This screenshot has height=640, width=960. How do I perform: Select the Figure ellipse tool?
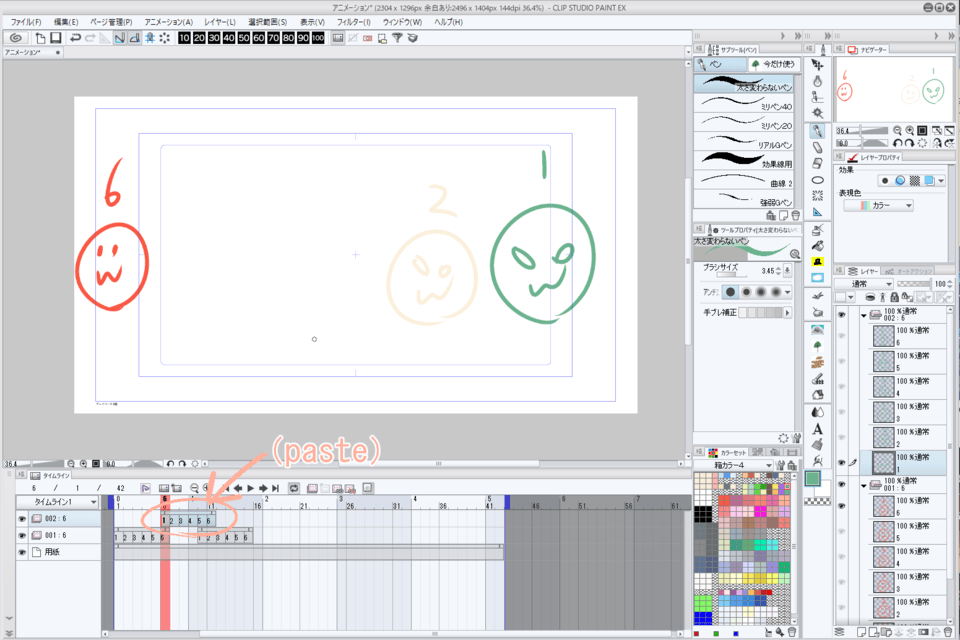click(x=817, y=180)
